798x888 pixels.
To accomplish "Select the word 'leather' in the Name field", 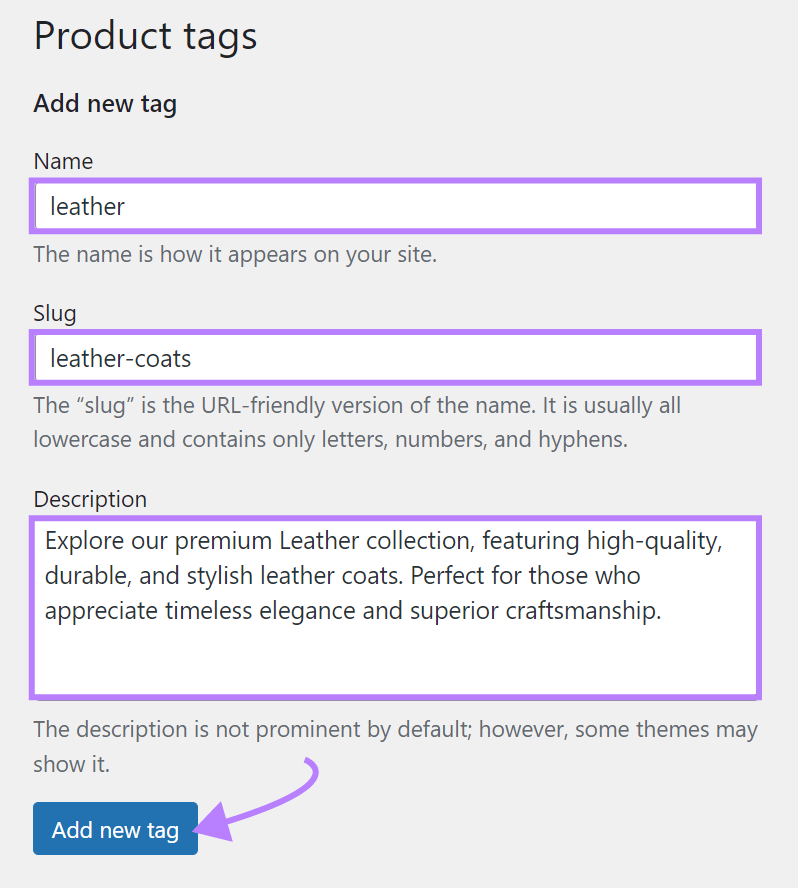I will coord(87,206).
